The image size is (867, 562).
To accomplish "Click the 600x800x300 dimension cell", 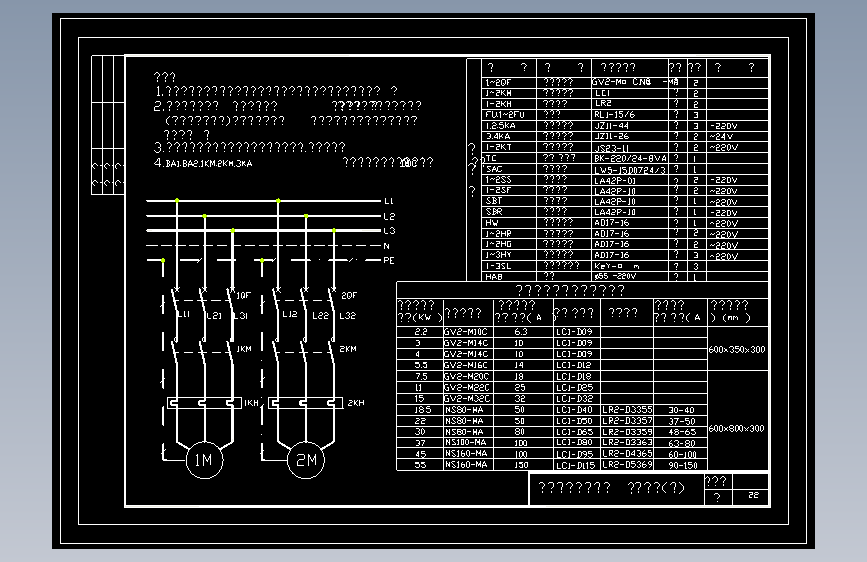I will tap(737, 428).
